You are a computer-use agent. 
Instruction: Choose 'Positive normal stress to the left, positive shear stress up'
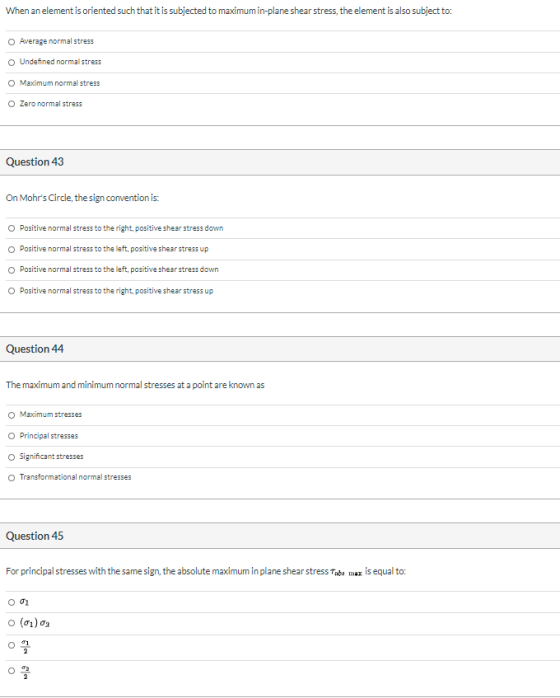(x=12, y=249)
